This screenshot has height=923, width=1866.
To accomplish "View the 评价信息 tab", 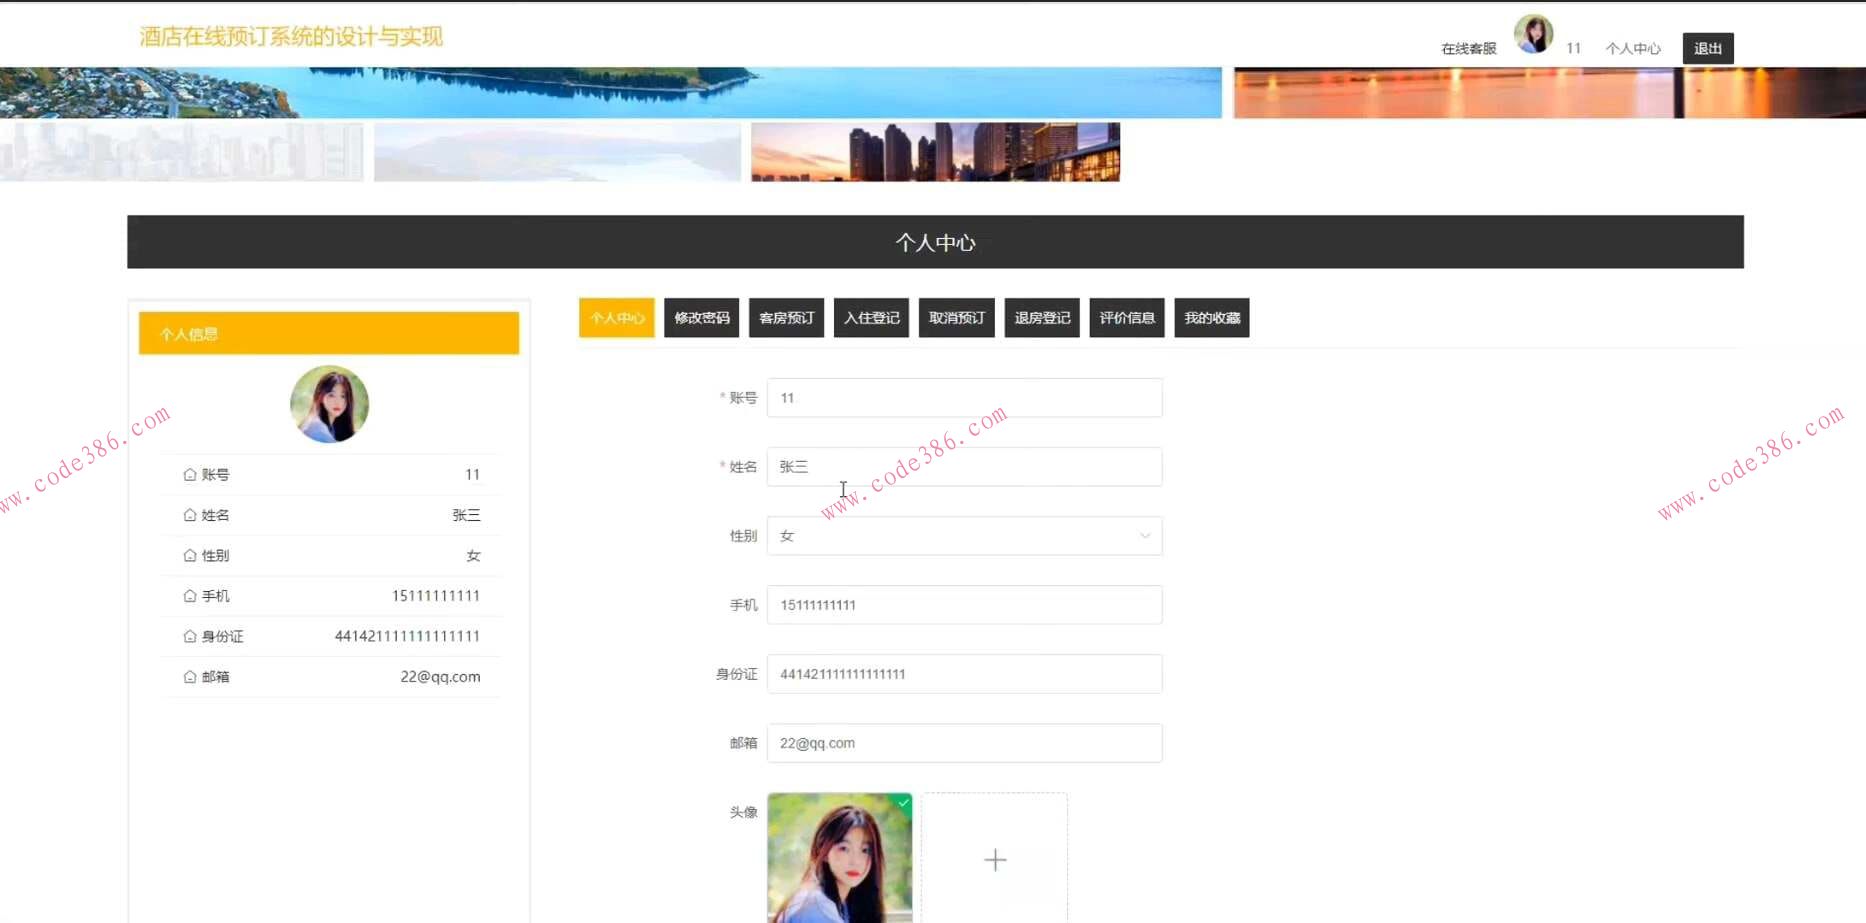I will tap(1126, 318).
